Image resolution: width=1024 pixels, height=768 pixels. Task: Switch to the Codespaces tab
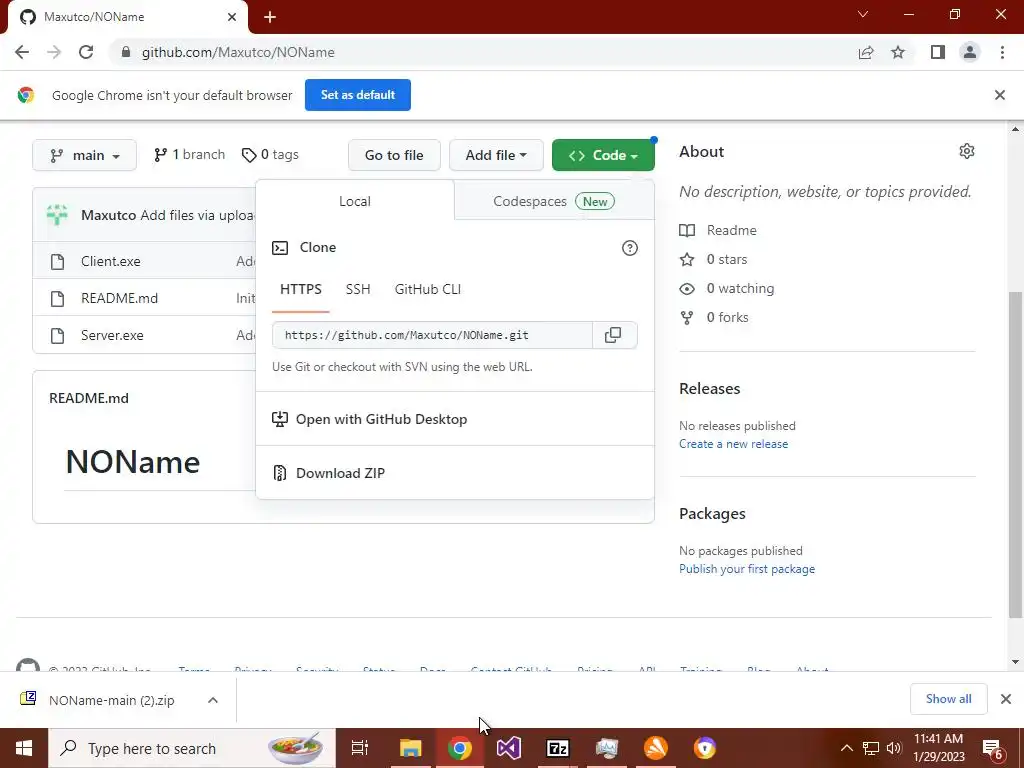(554, 201)
